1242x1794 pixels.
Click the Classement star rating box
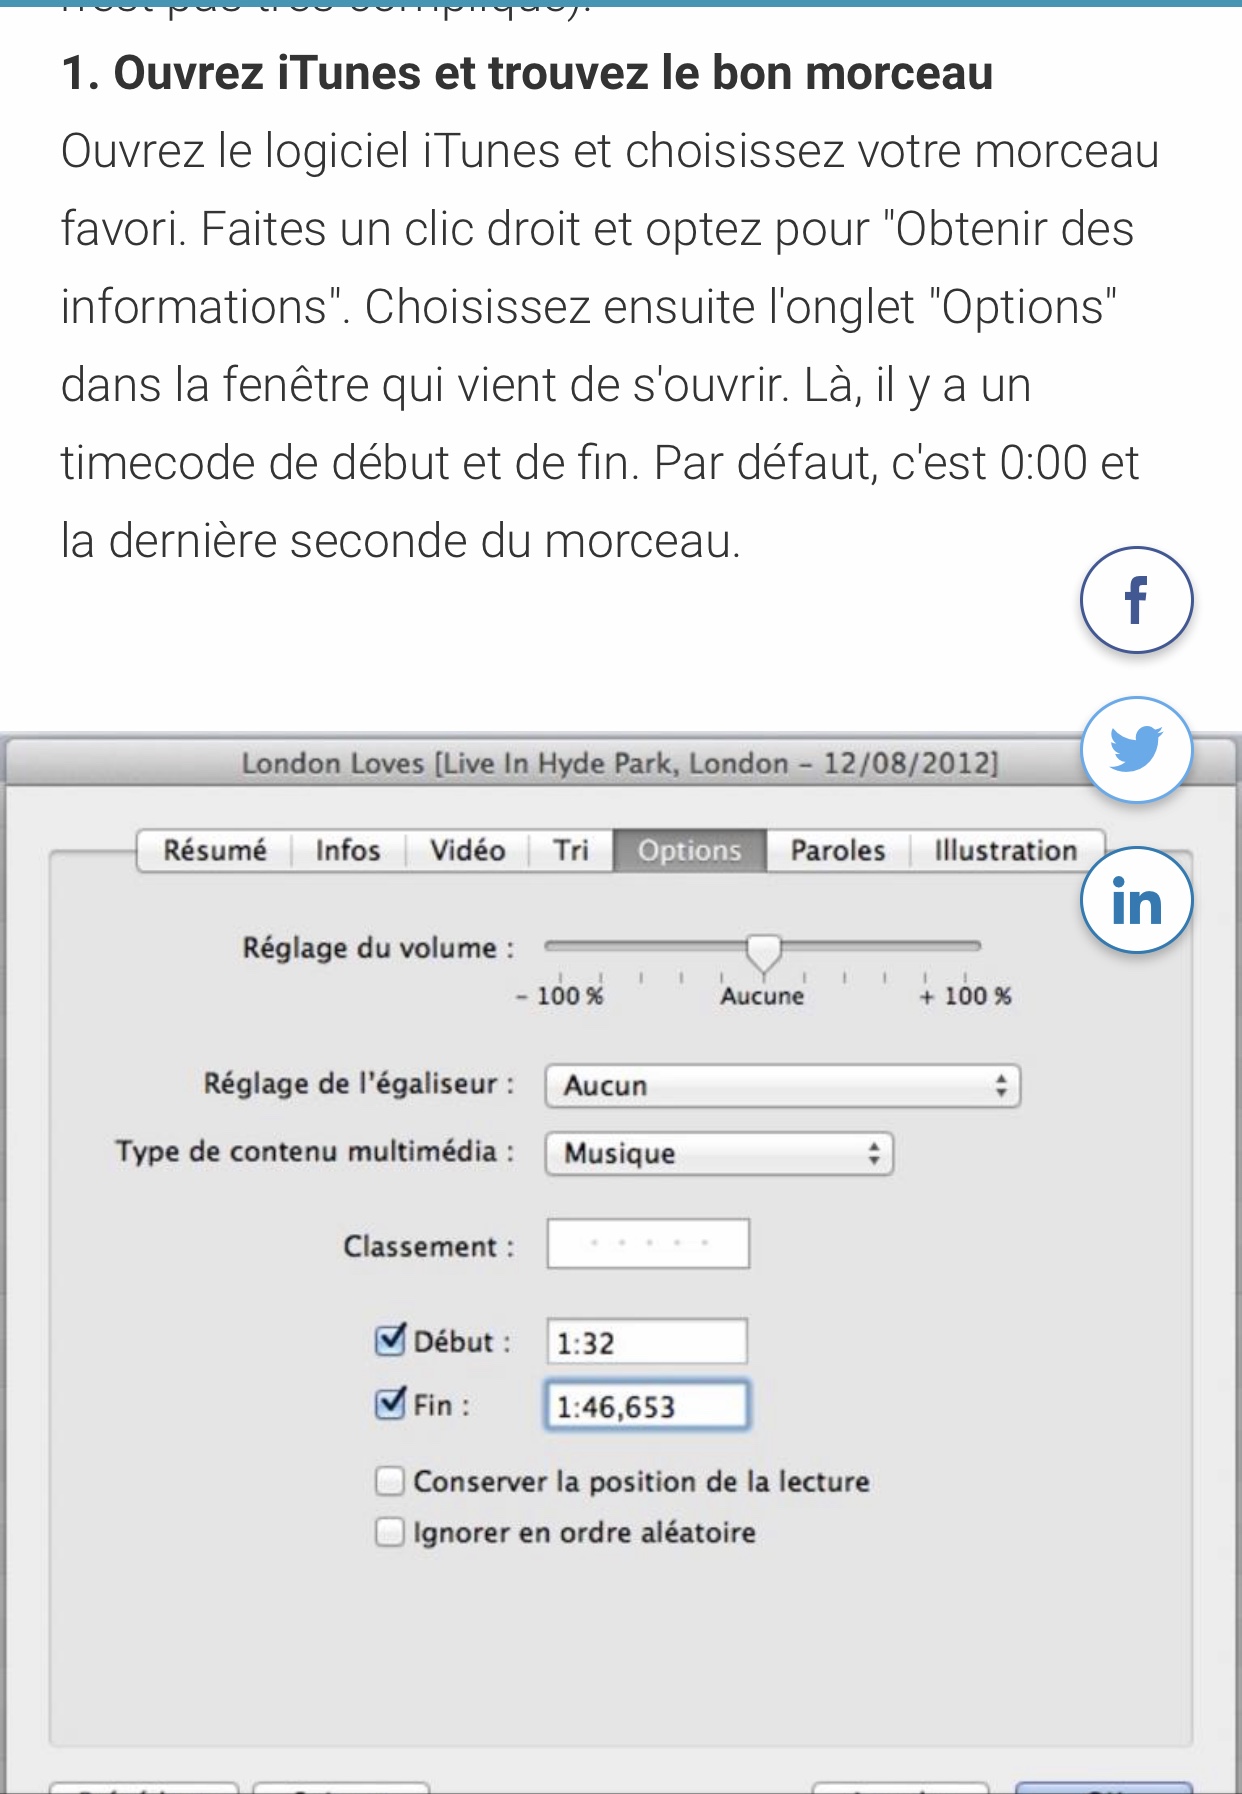pyautogui.click(x=648, y=1244)
